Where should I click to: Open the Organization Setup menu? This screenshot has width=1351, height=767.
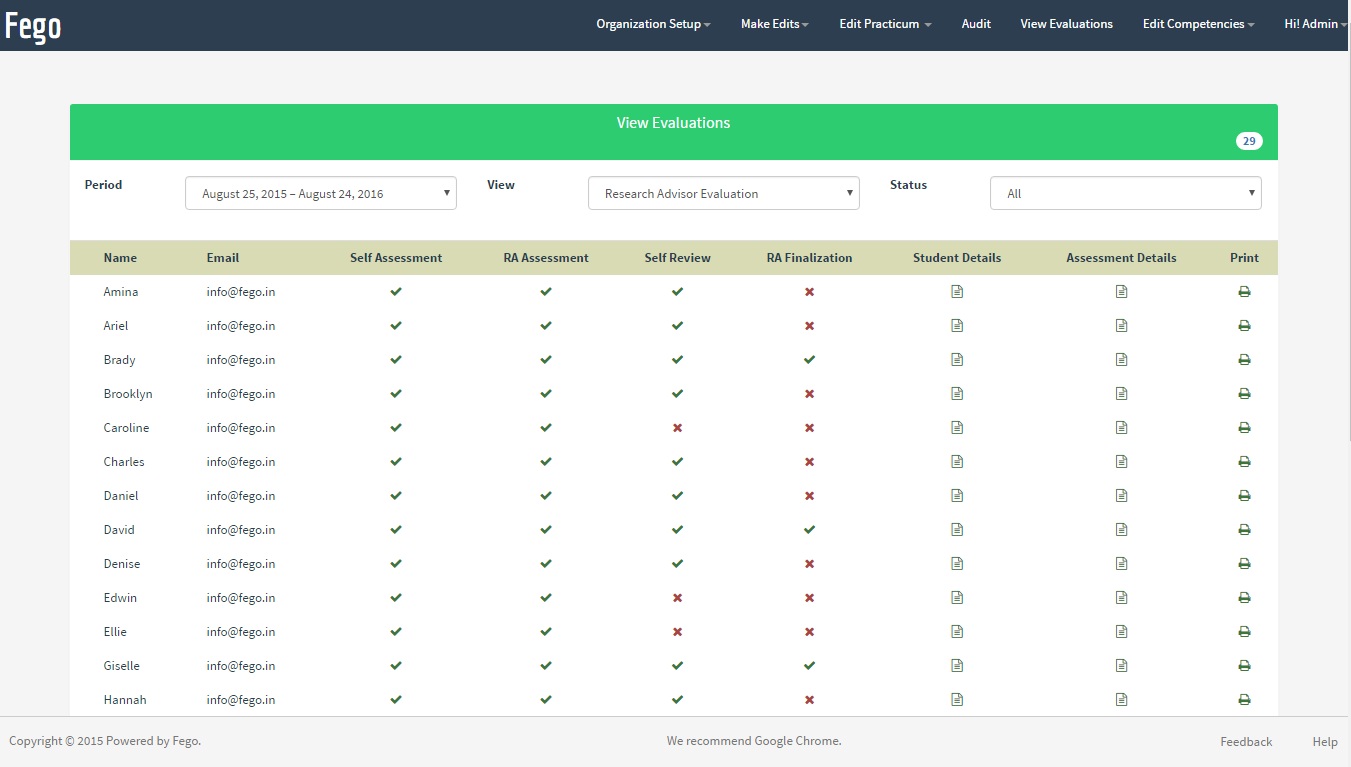652,24
